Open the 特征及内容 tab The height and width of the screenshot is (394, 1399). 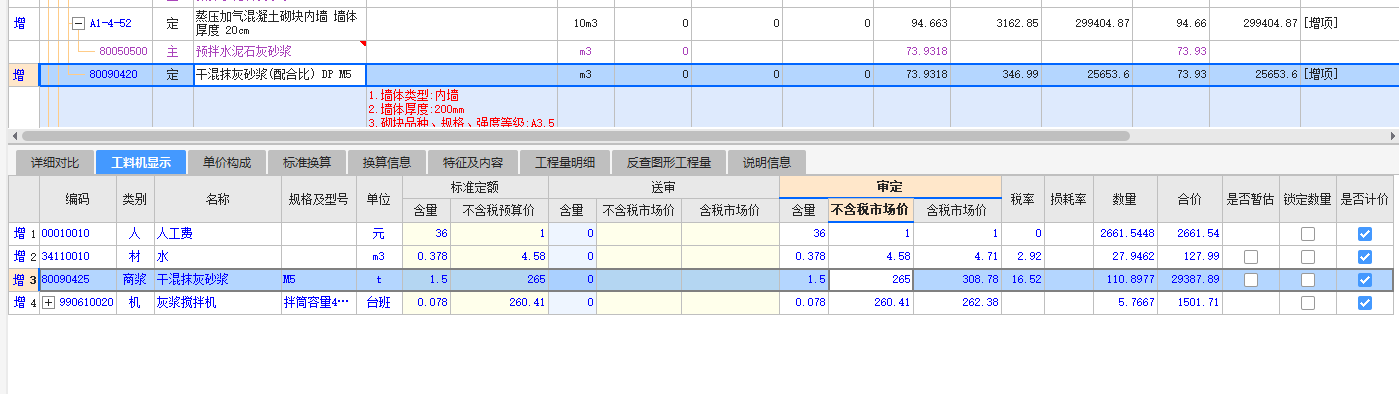pyautogui.click(x=472, y=162)
